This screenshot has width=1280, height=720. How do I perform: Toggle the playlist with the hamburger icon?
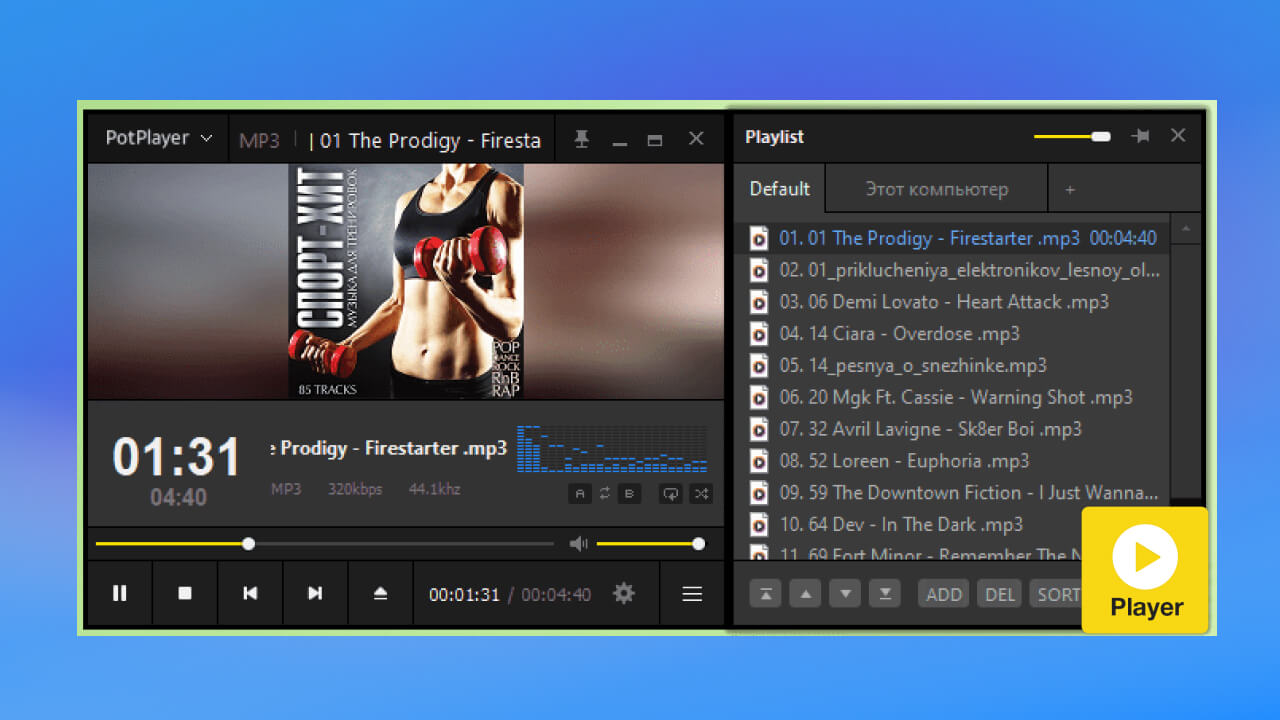point(692,594)
